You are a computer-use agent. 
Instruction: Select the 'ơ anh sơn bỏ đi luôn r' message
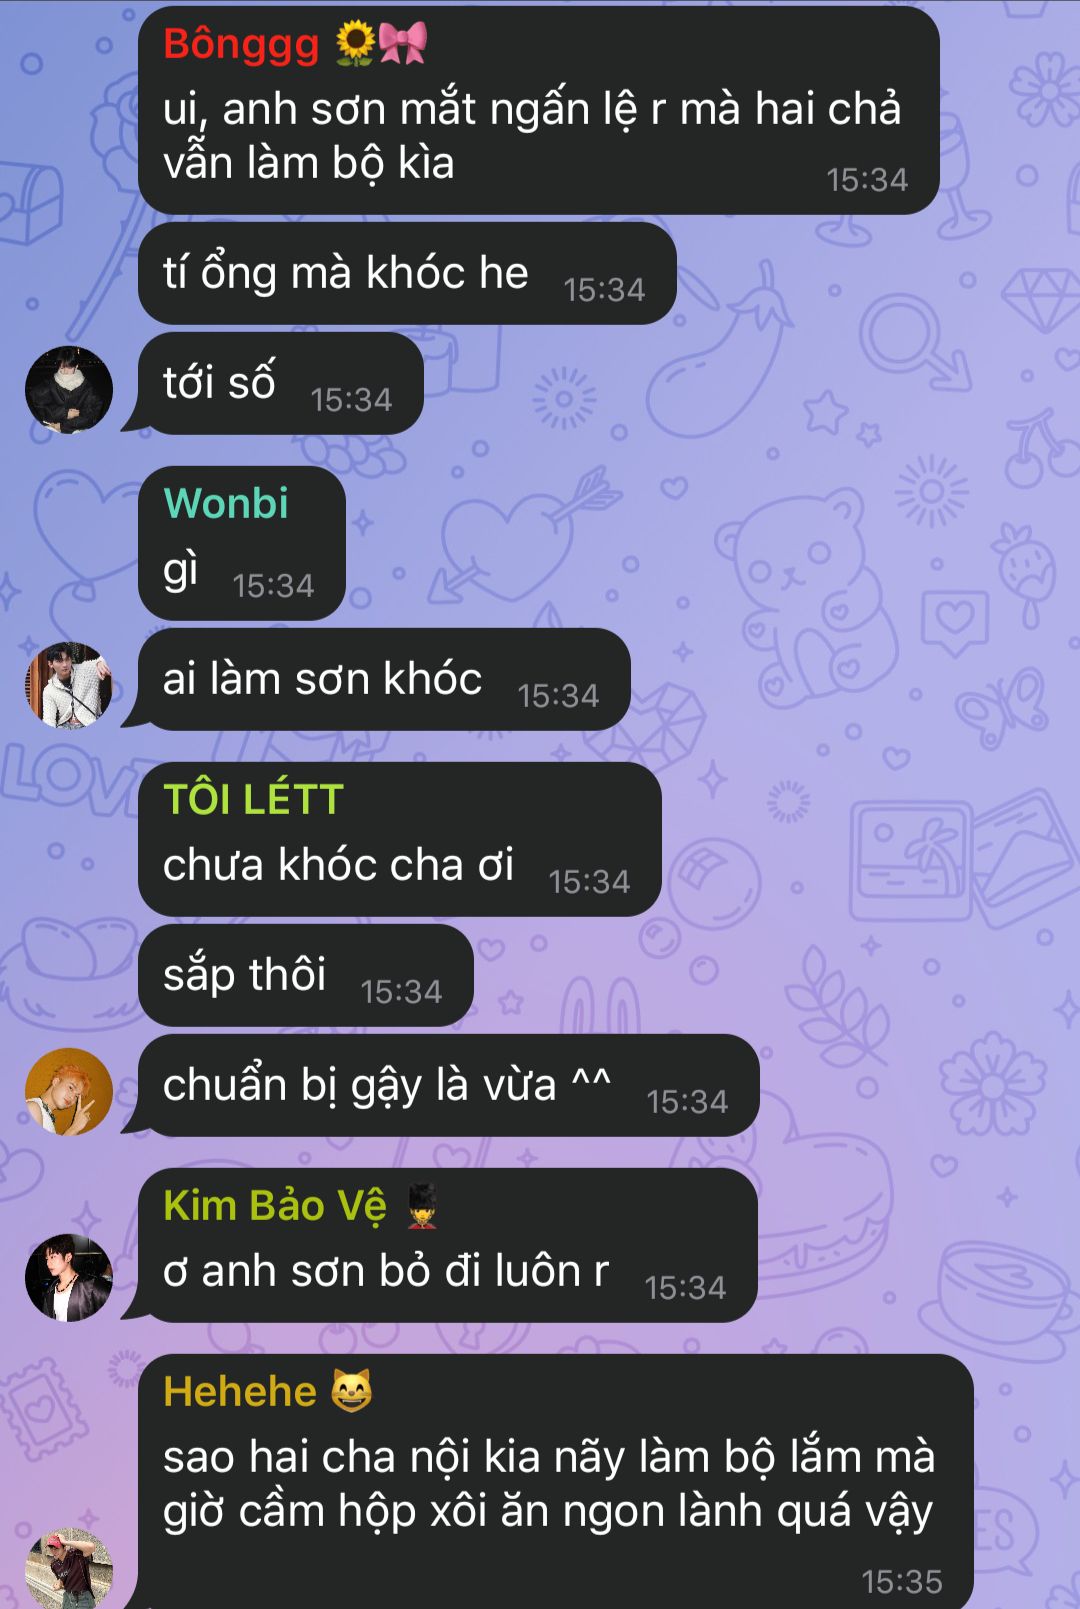[x=447, y=1245]
